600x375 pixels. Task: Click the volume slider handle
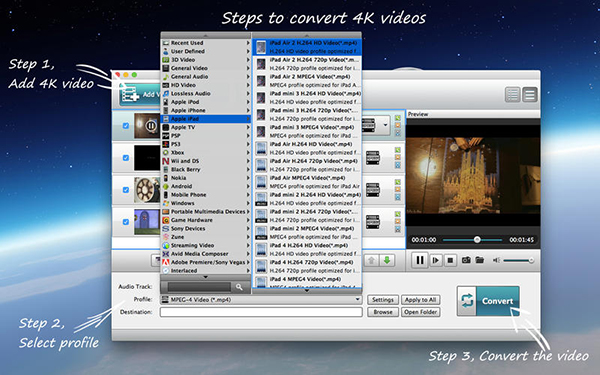point(531,261)
